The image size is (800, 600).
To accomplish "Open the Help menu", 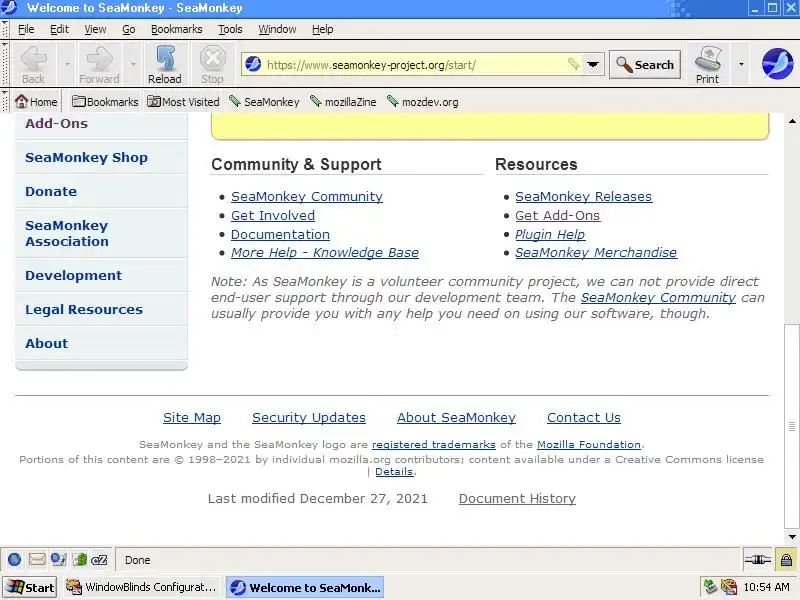I will pos(322,29).
